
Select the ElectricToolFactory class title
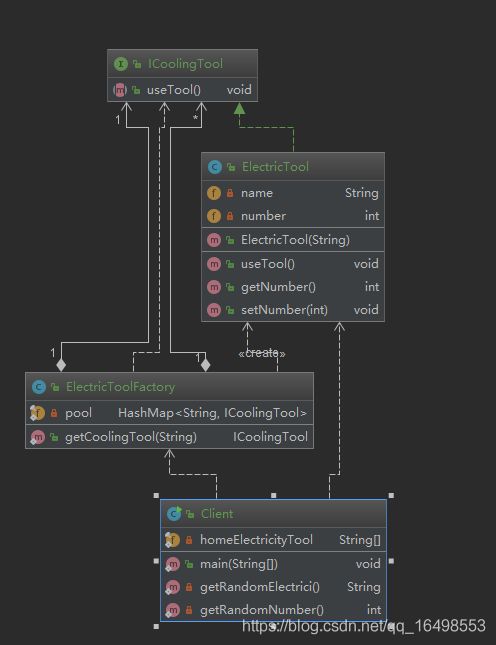click(x=121, y=387)
